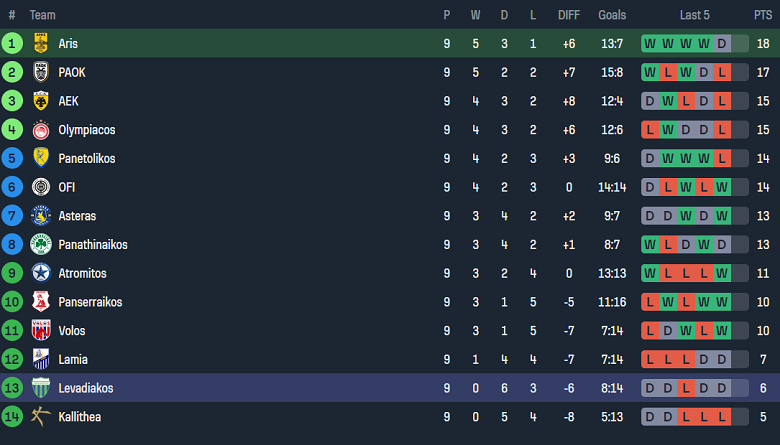The height and width of the screenshot is (445, 780).
Task: Click Lamia's first loss form box
Action: [650, 359]
